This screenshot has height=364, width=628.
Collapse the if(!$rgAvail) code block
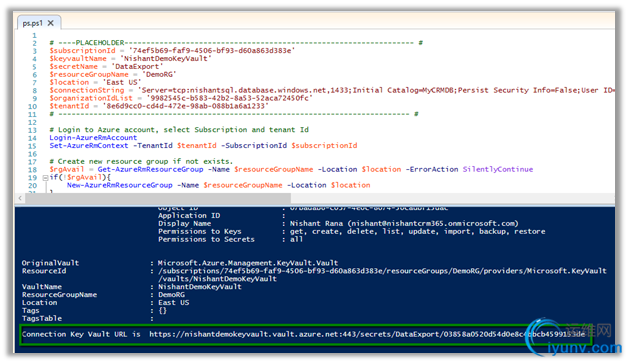[x=45, y=177]
